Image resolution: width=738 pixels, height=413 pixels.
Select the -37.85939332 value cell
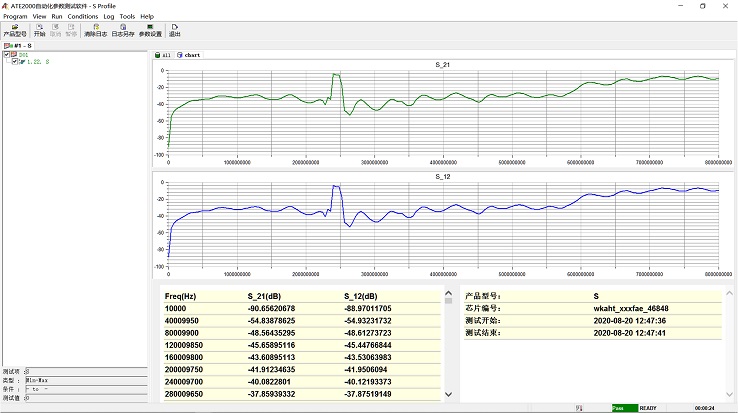[271, 394]
